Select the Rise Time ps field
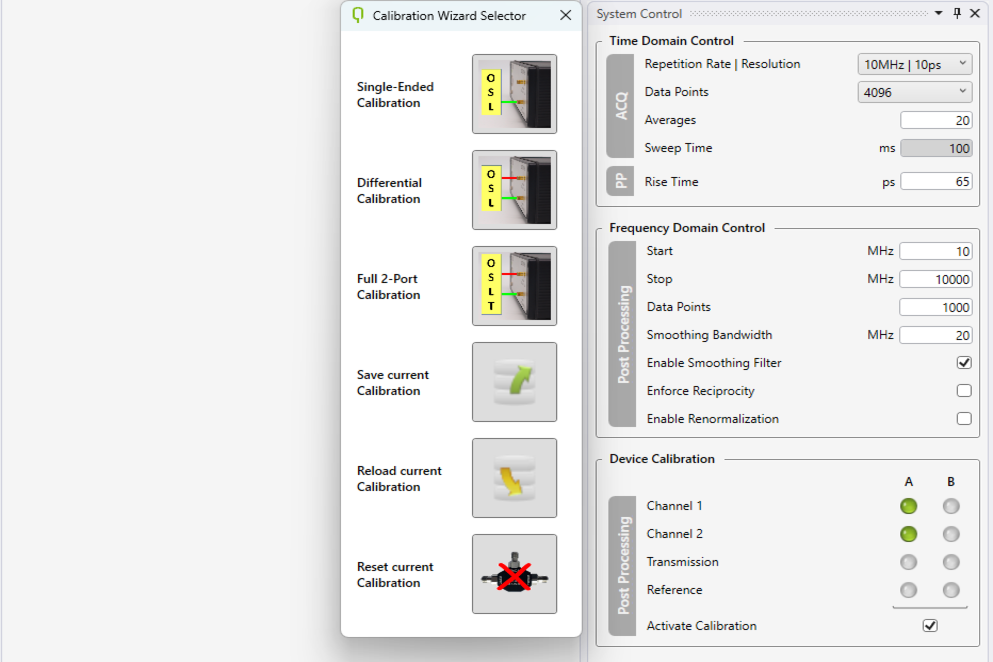 (936, 182)
